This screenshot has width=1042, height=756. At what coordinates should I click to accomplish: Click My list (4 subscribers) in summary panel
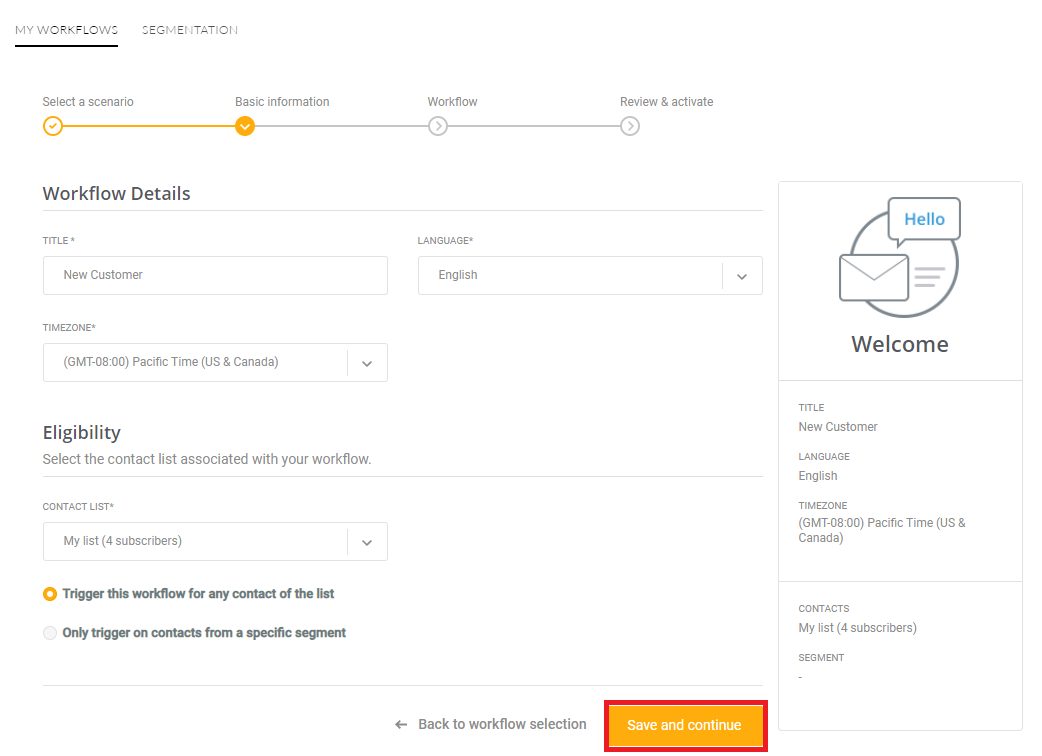pyautogui.click(x=857, y=628)
